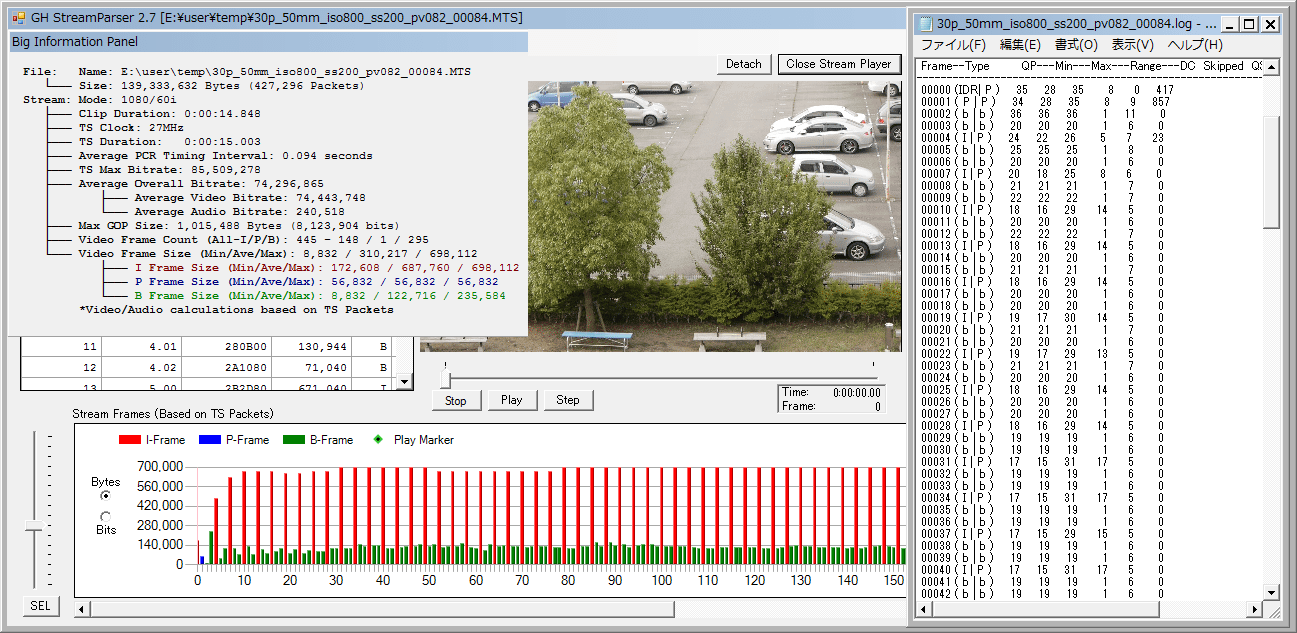Select the Bytes radio button
Screen dimensions: 1297x633
point(106,495)
